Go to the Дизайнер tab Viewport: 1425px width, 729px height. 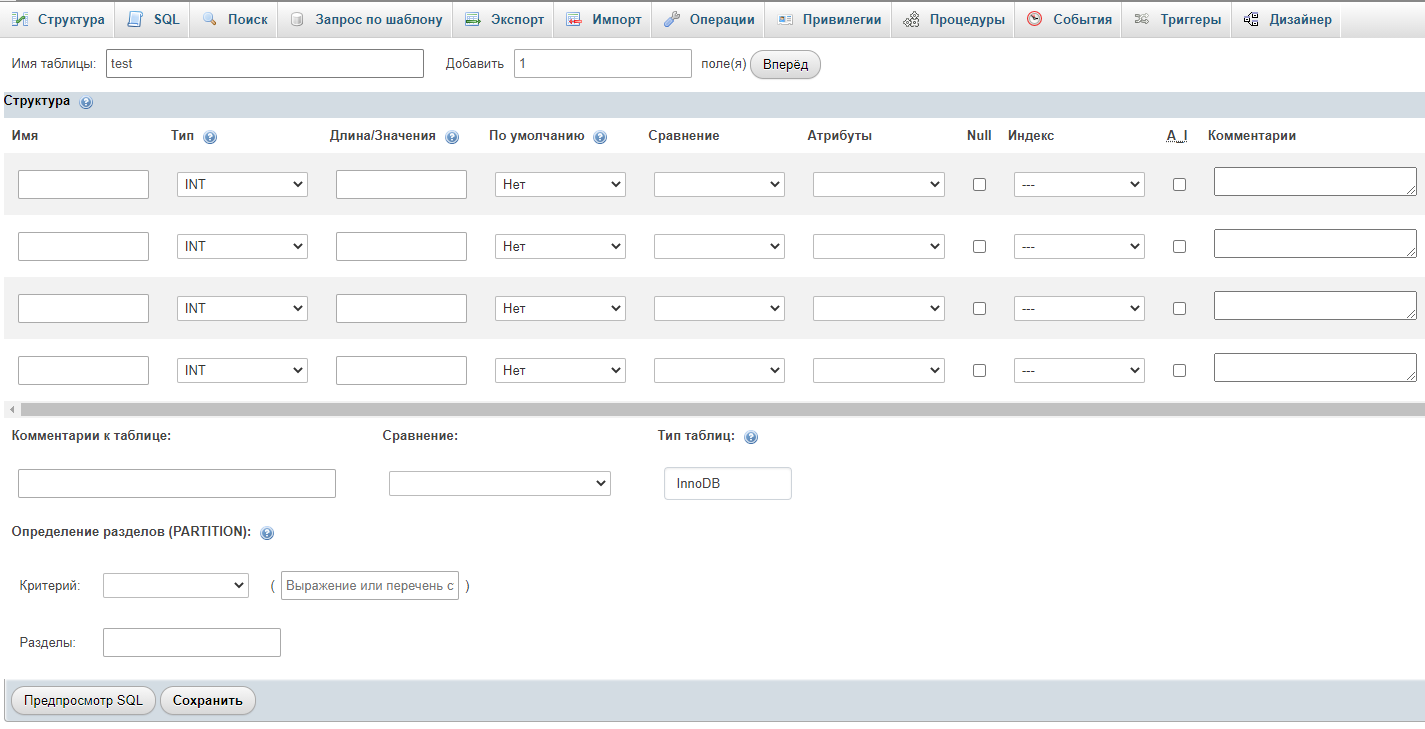coord(1288,20)
